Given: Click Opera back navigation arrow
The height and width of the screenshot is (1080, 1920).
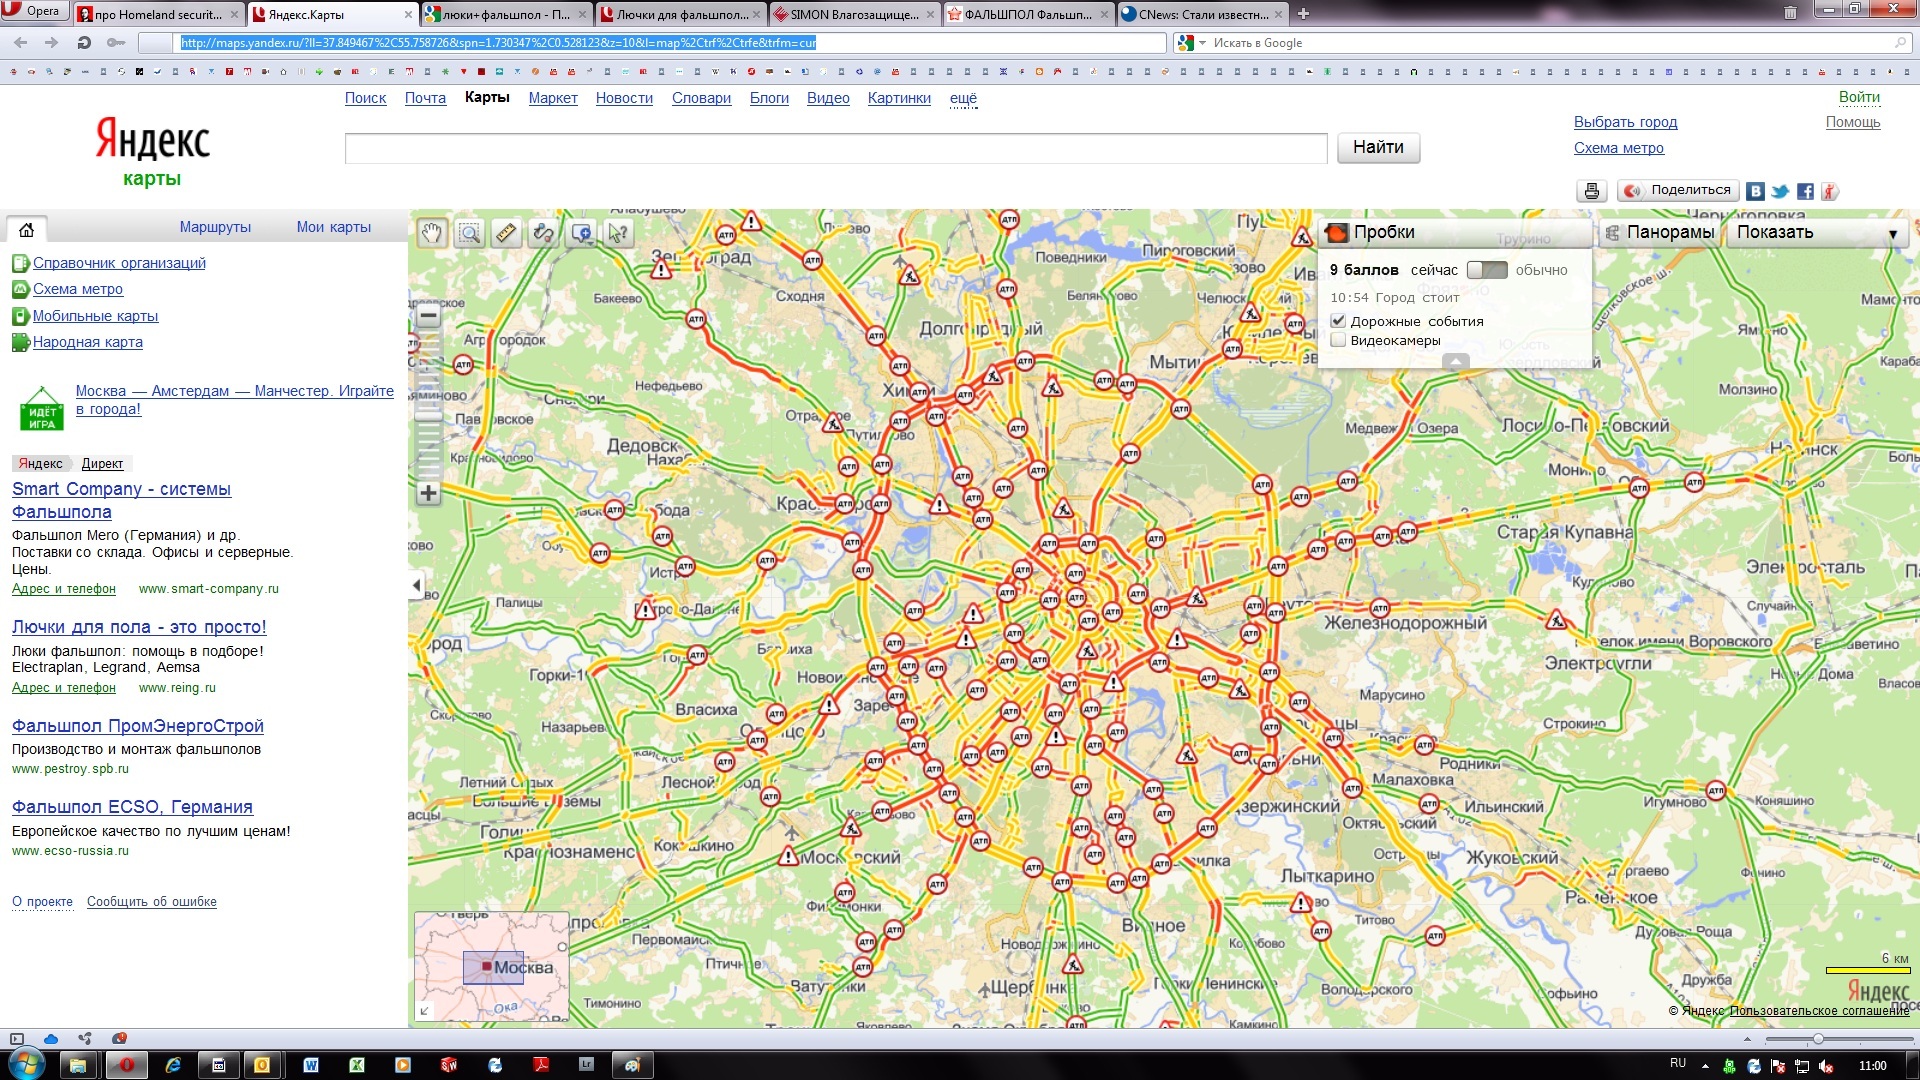Looking at the screenshot, I should (21, 43).
